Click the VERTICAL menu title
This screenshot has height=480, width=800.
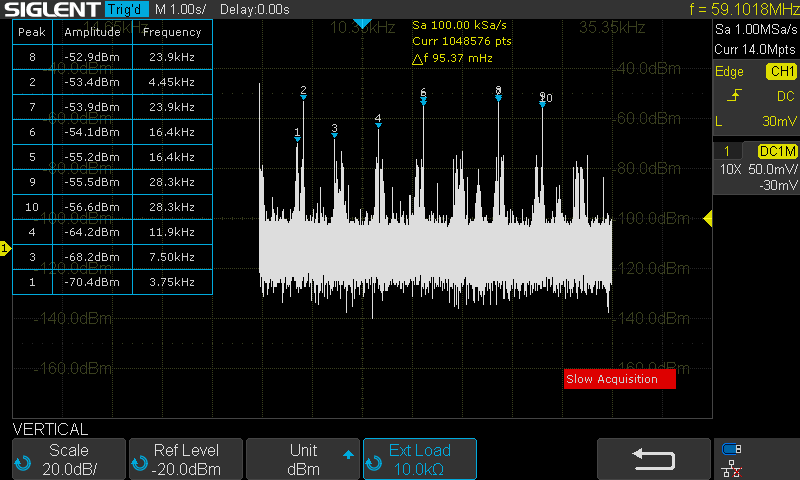(x=50, y=430)
